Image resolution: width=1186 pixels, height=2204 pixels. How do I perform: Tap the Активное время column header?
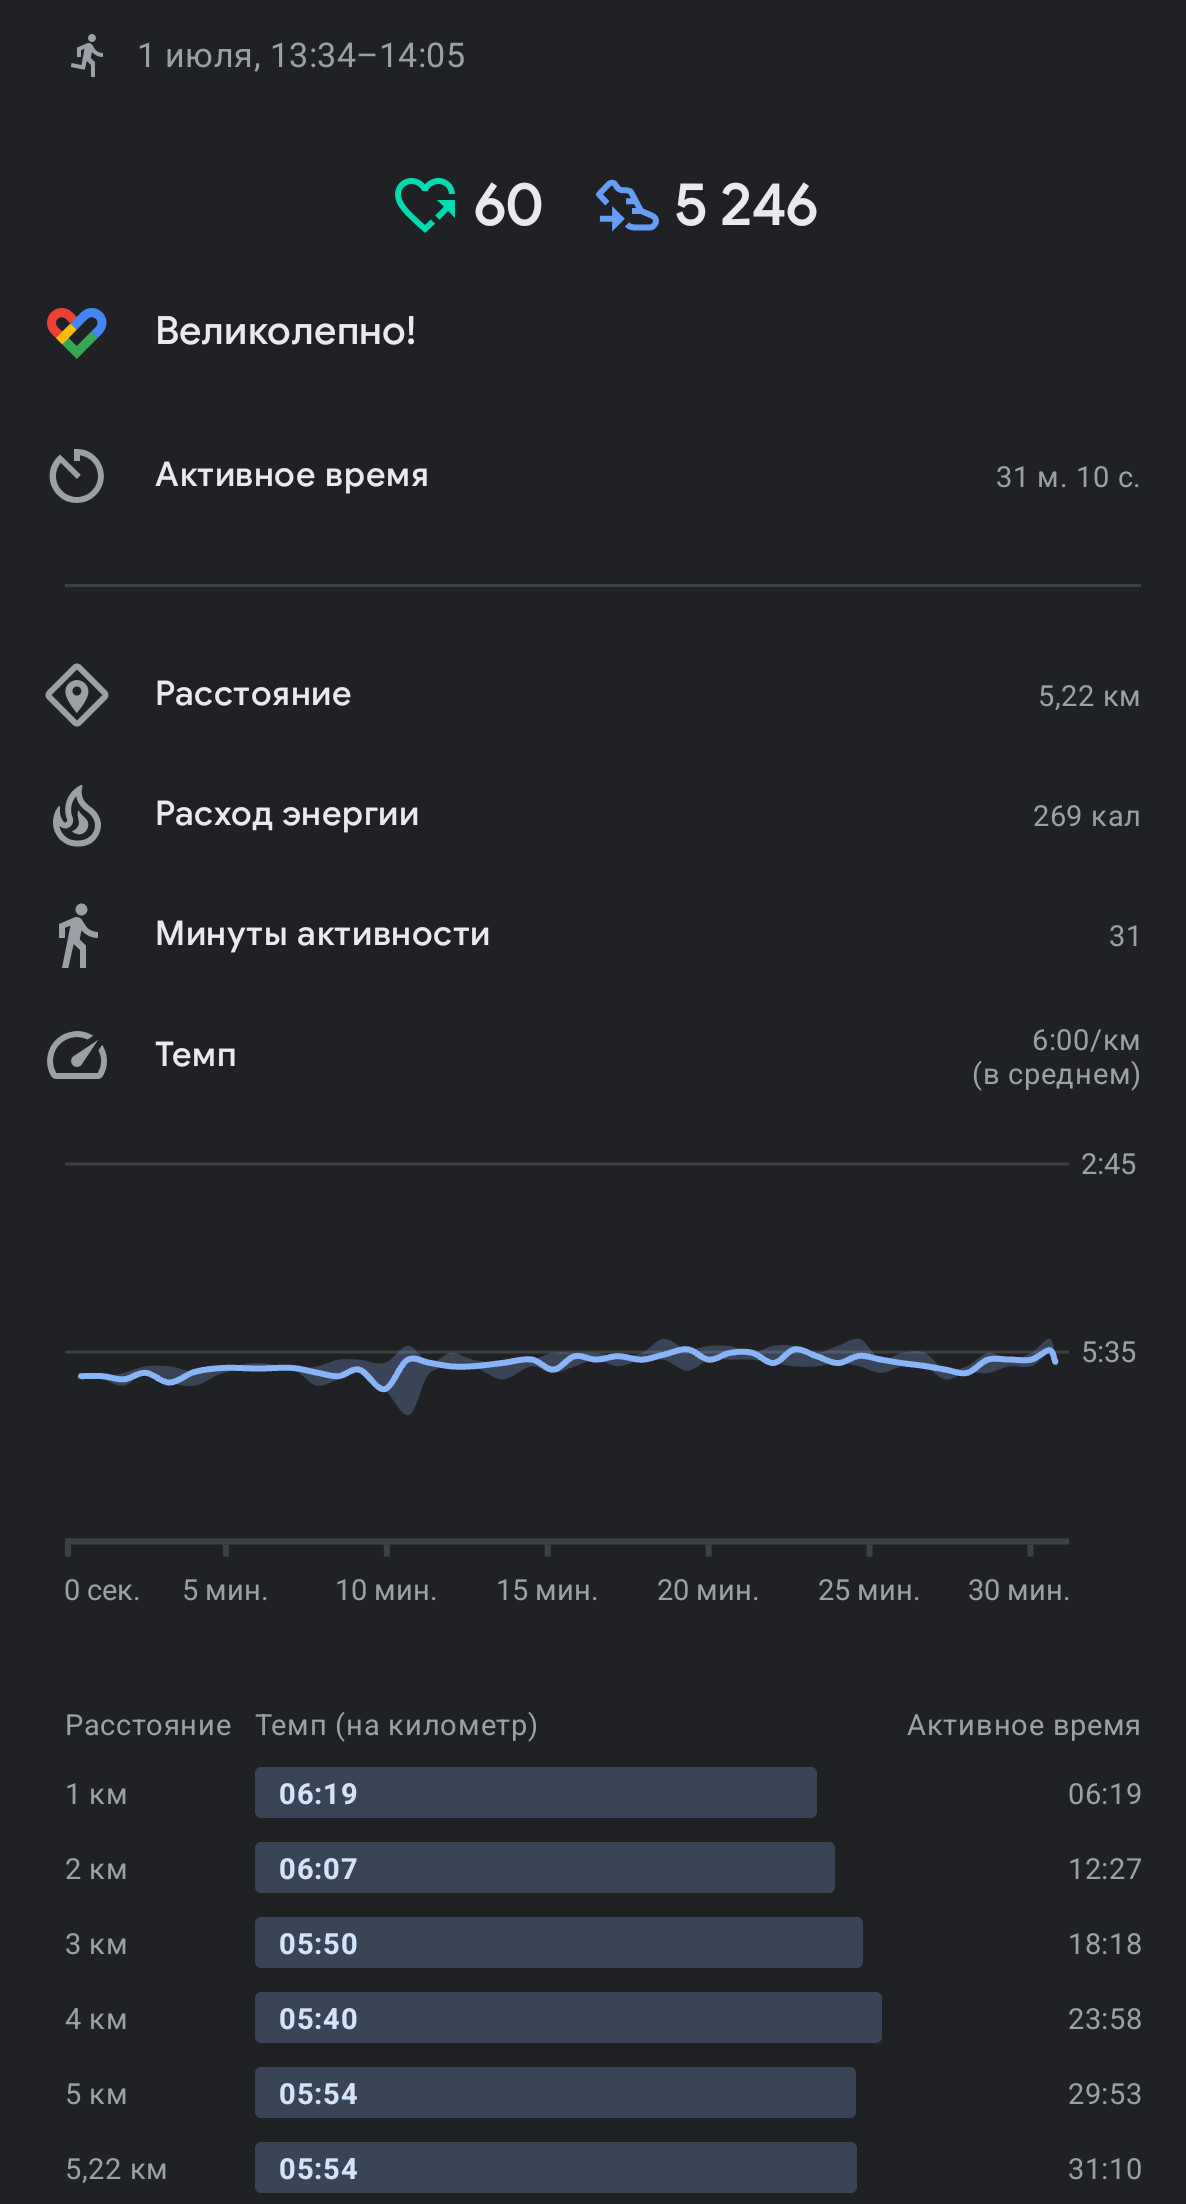[x=1024, y=1725]
